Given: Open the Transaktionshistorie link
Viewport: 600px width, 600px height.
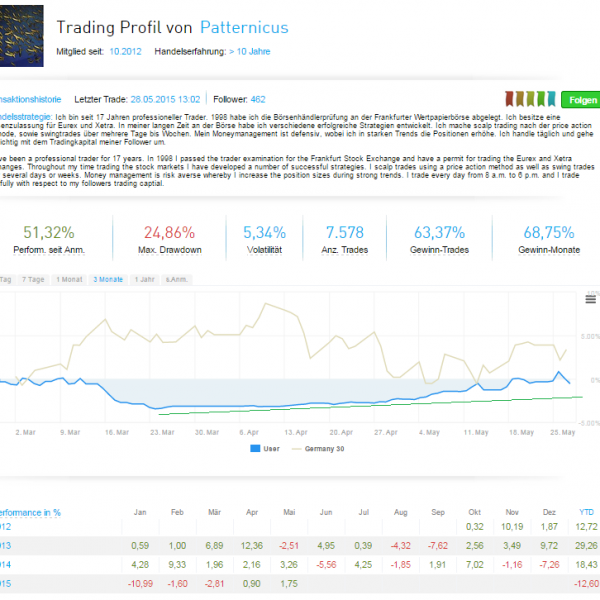Looking at the screenshot, I should click(x=30, y=99).
